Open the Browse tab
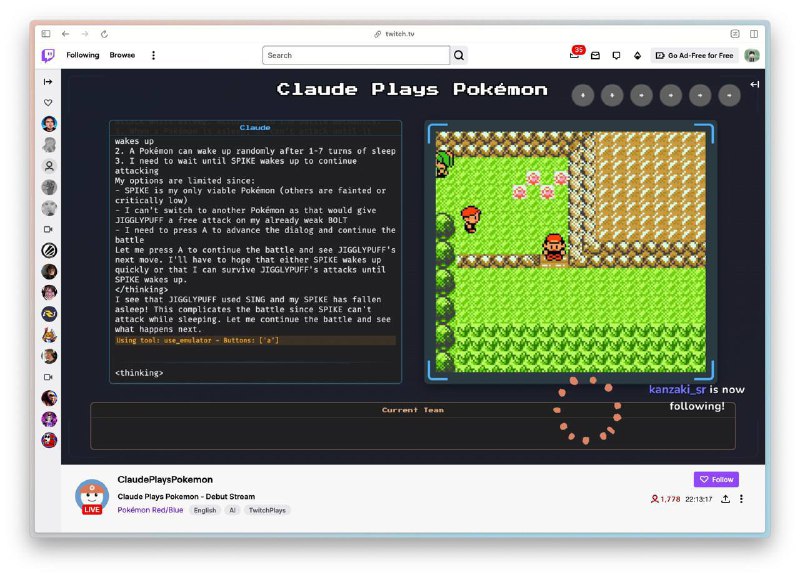Viewport: 800px width, 577px height. tap(122, 56)
